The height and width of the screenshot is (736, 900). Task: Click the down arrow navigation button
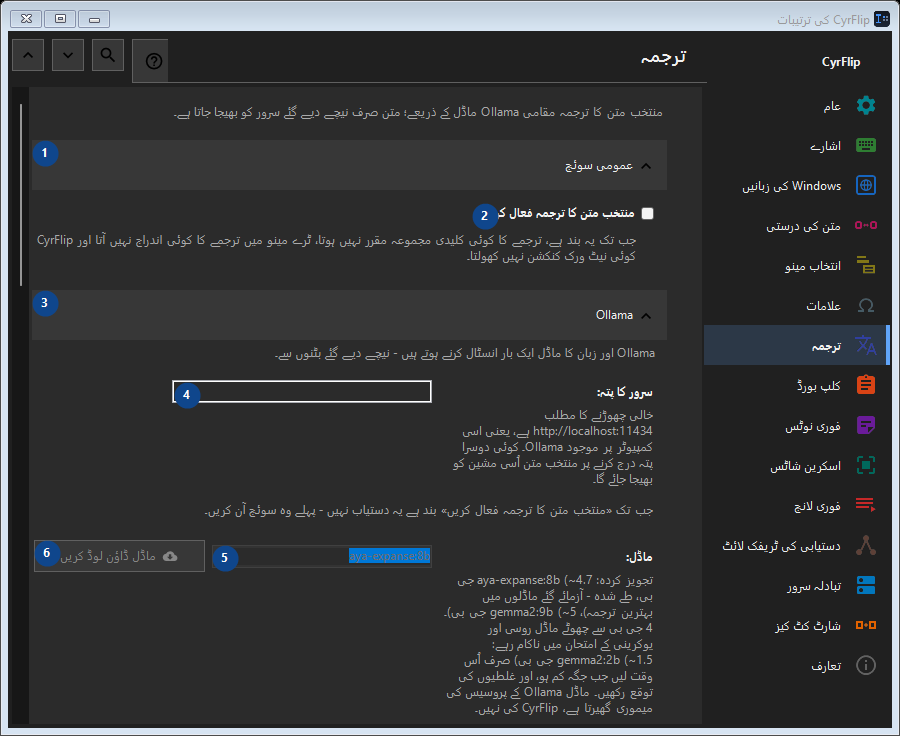(x=68, y=55)
